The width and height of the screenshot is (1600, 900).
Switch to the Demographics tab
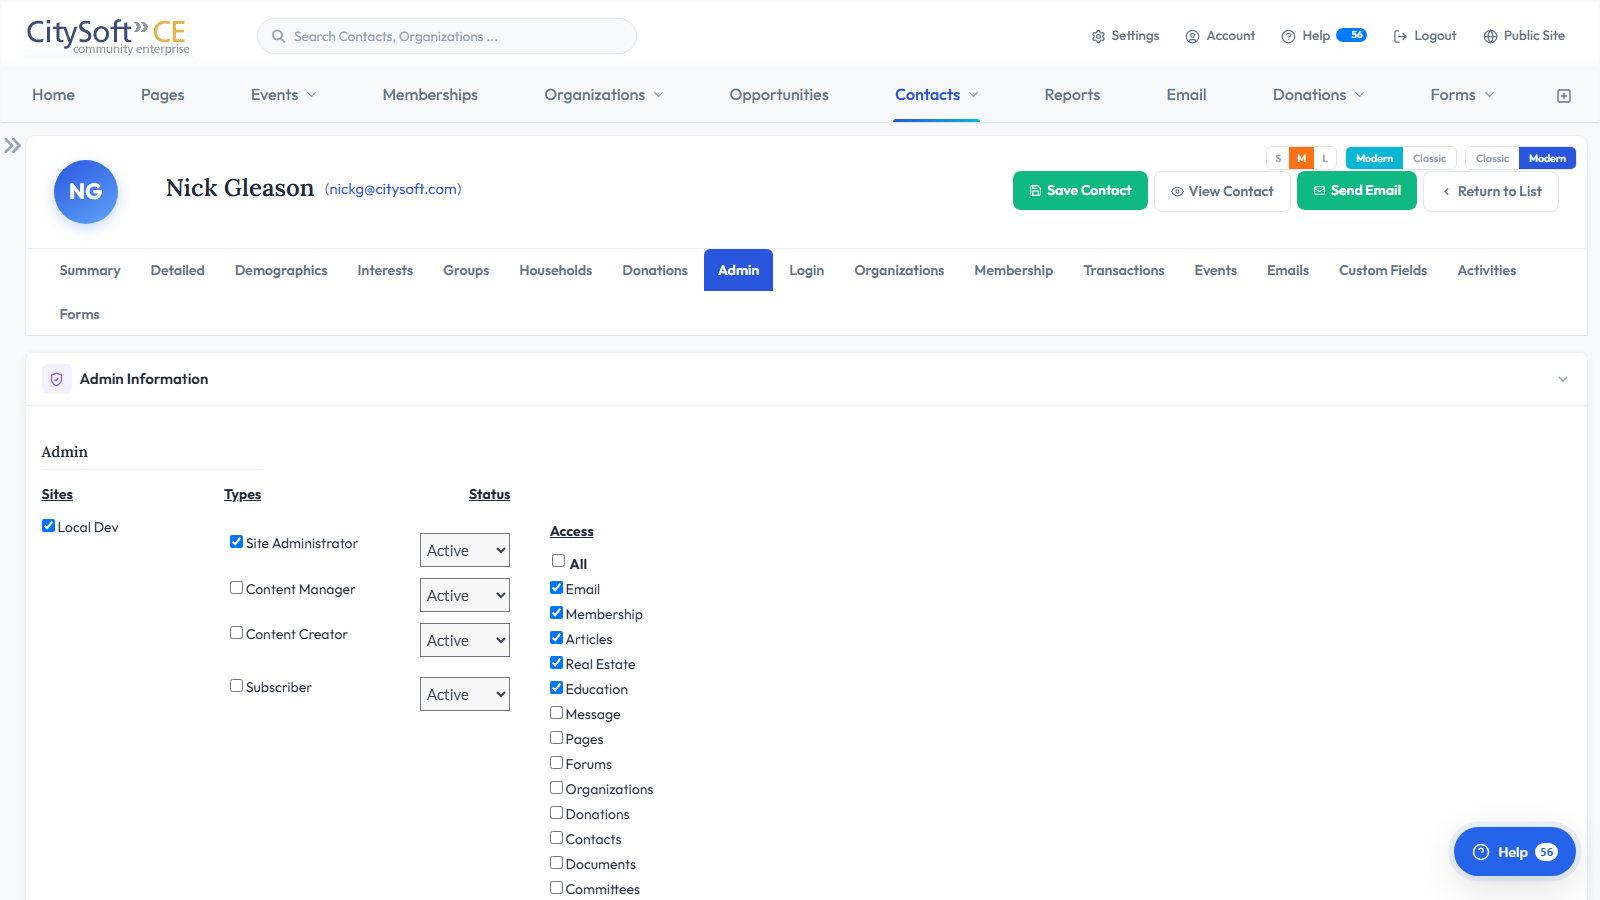281,270
